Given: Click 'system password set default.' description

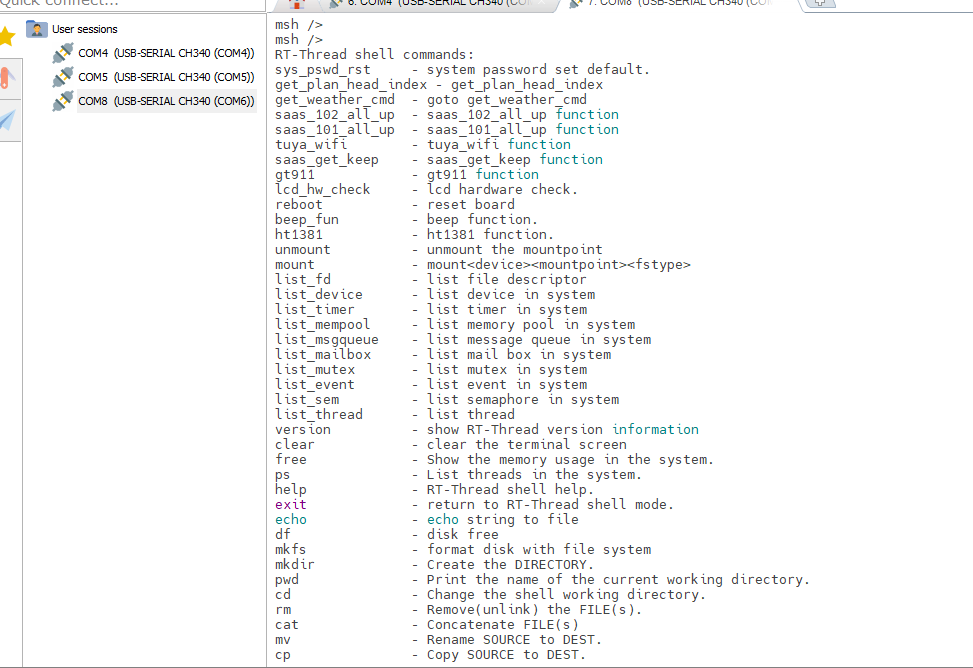Looking at the screenshot, I should [x=538, y=70].
